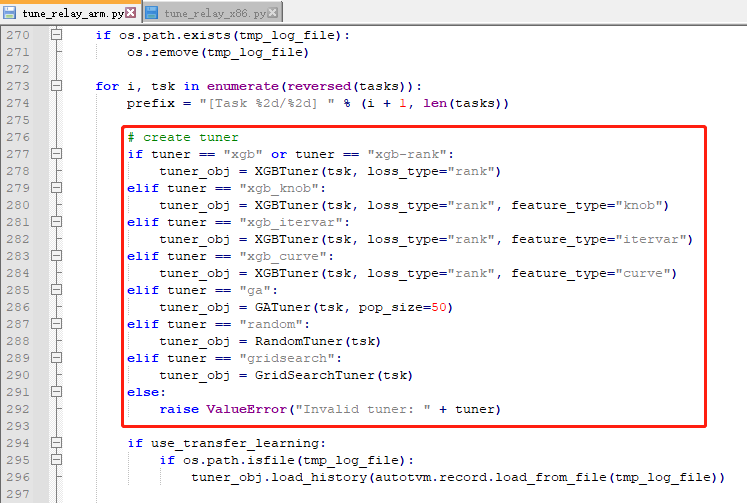Collapse the if block fold at line 277

56,154
